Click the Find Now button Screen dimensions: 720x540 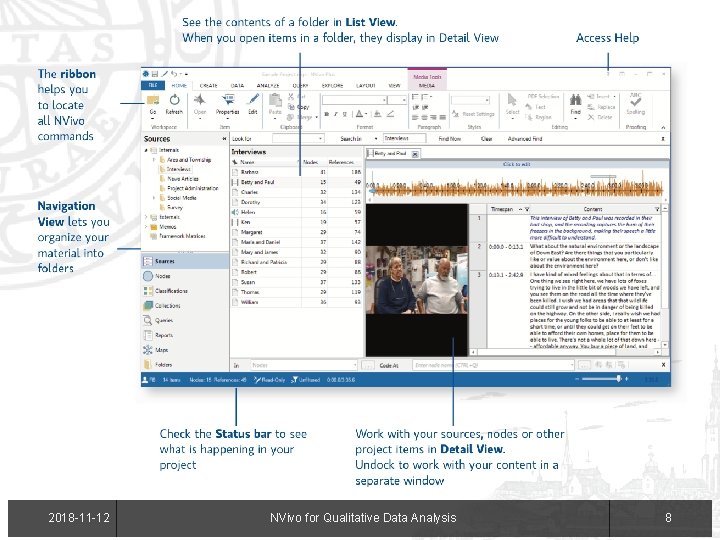tap(450, 138)
